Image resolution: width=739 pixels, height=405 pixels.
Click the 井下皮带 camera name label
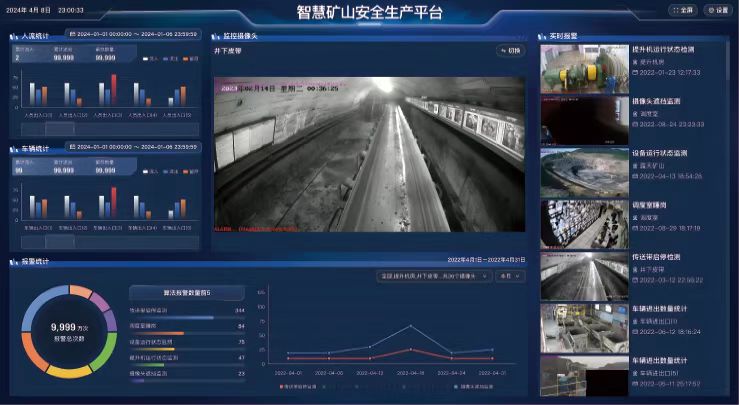pos(228,51)
